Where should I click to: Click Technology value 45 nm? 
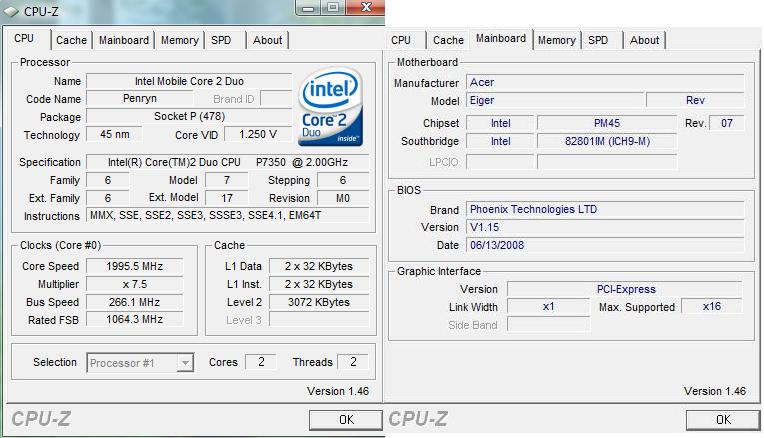(115, 134)
